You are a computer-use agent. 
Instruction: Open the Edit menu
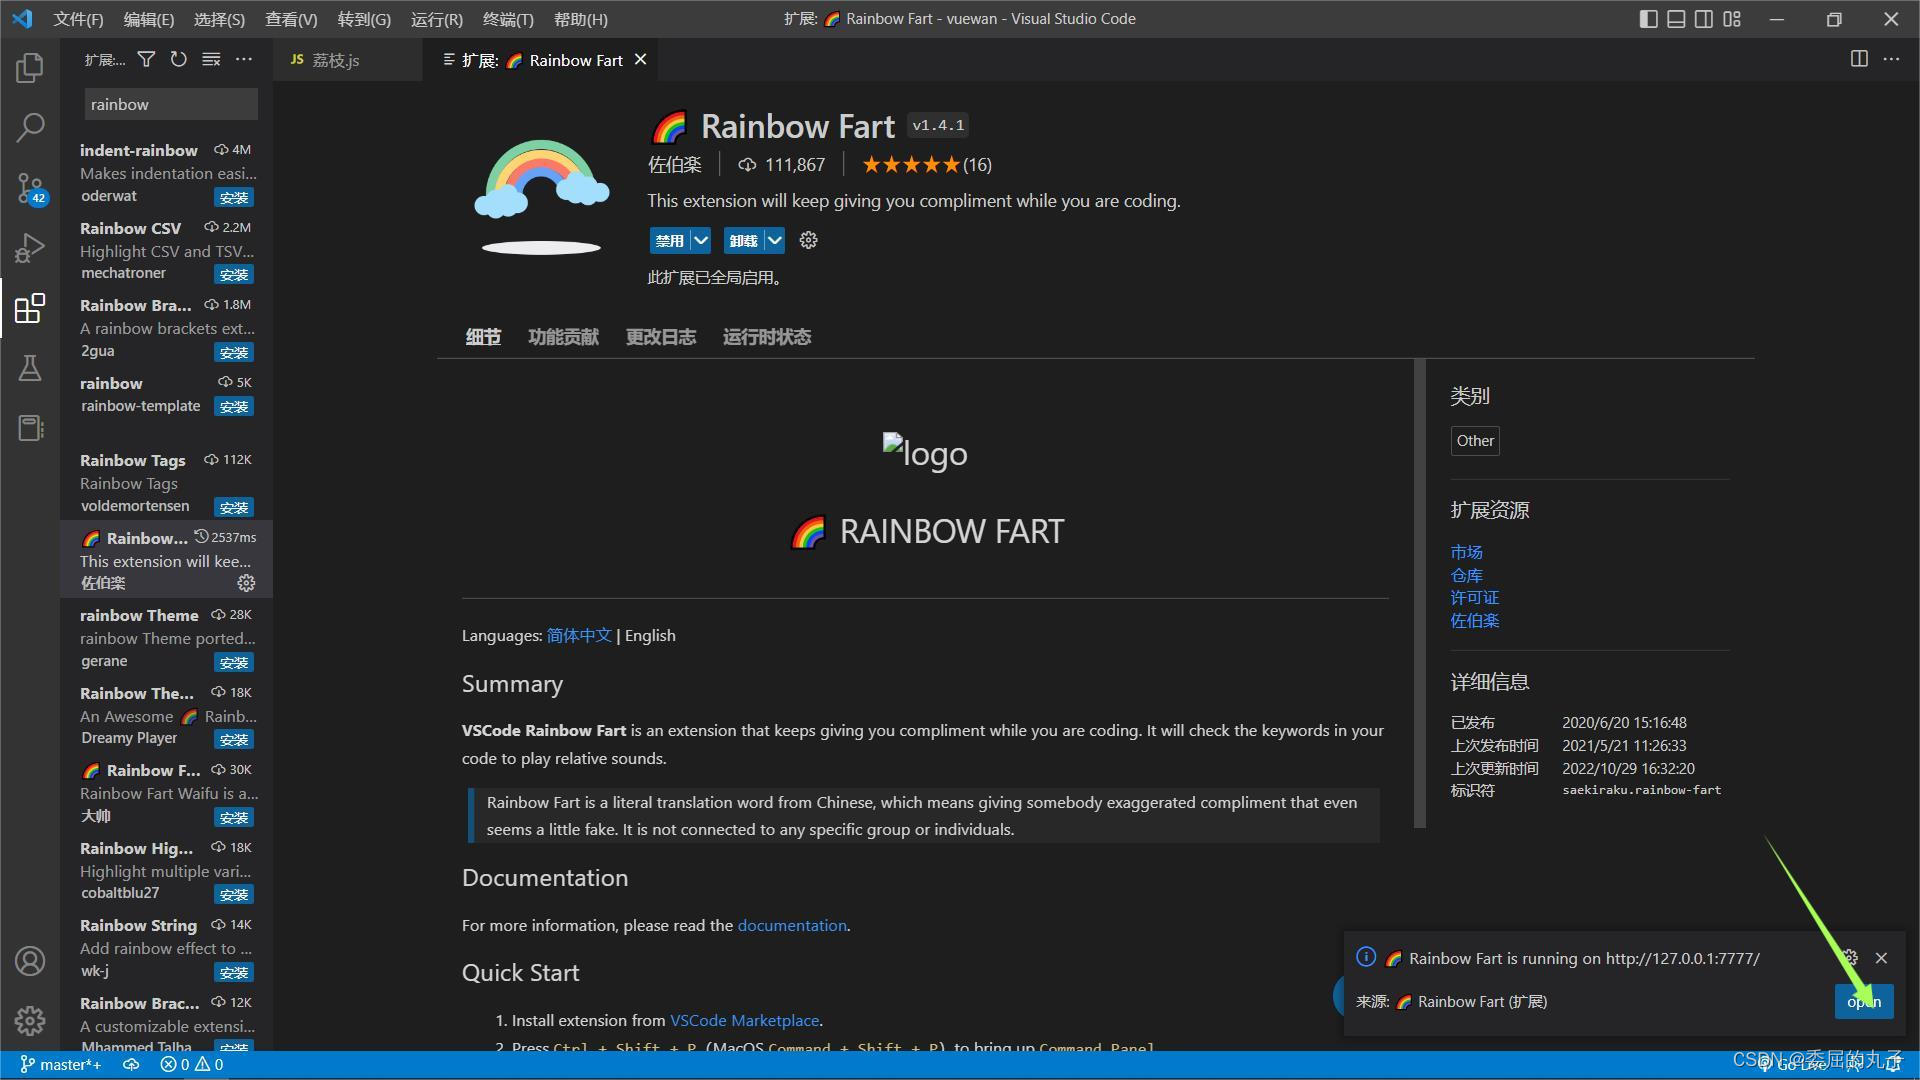click(x=149, y=19)
